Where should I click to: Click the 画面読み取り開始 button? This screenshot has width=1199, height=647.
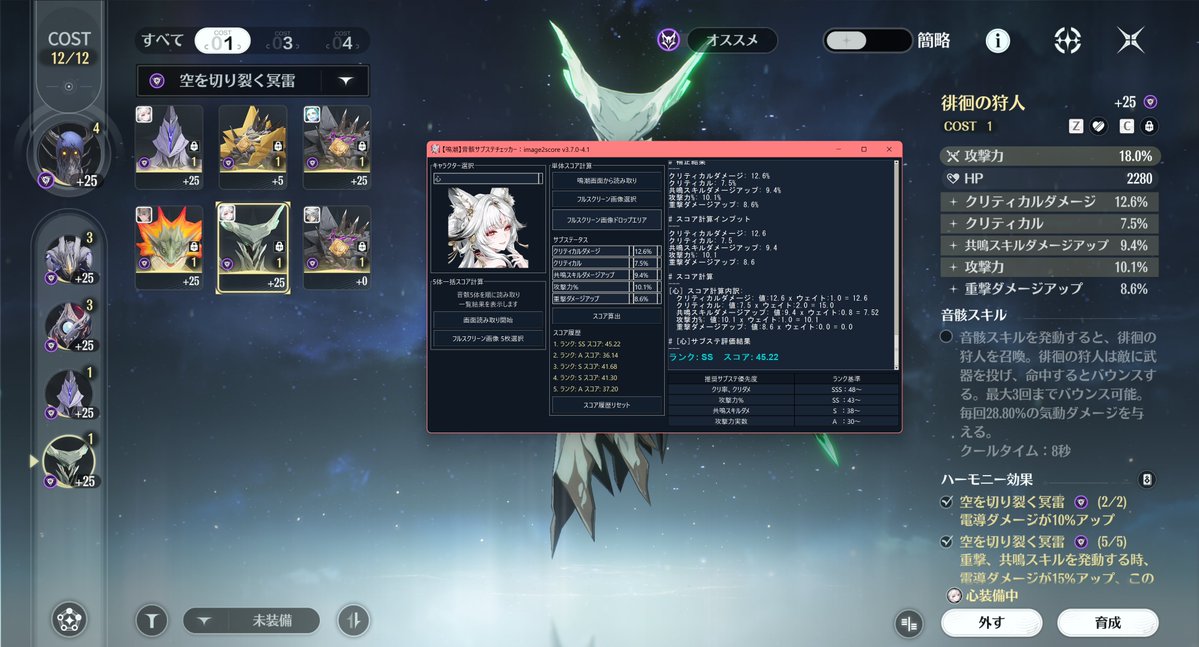click(488, 320)
